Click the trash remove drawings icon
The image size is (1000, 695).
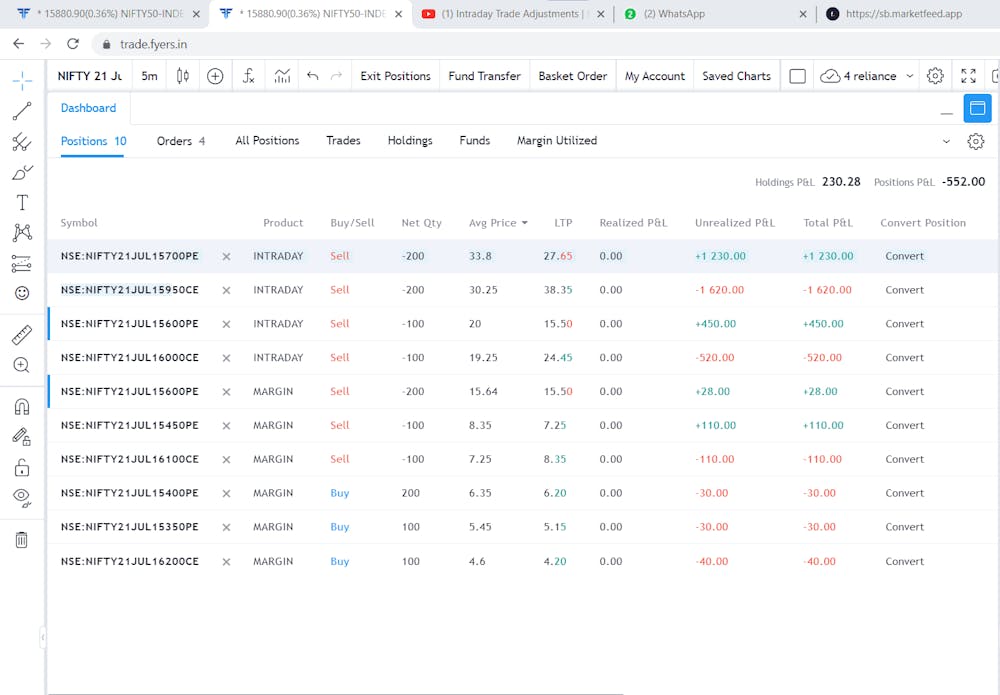pyautogui.click(x=22, y=540)
